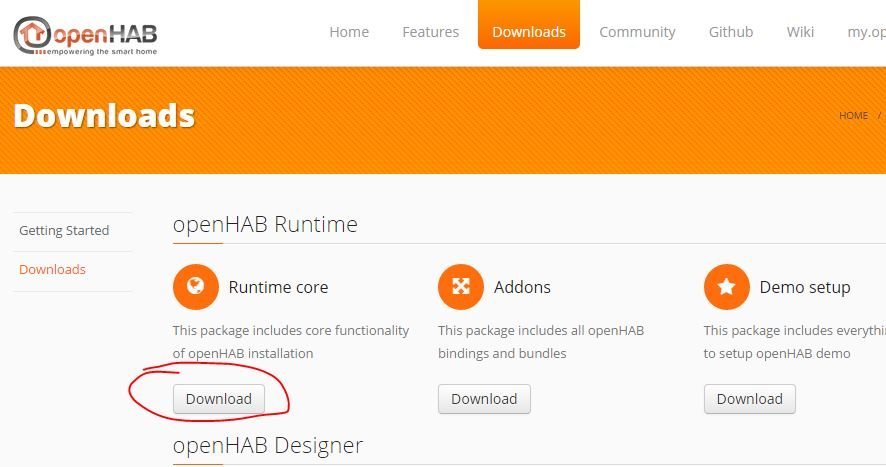Click the openHAB Runtime section heading
Screen dimensions: 886x467
tap(265, 225)
